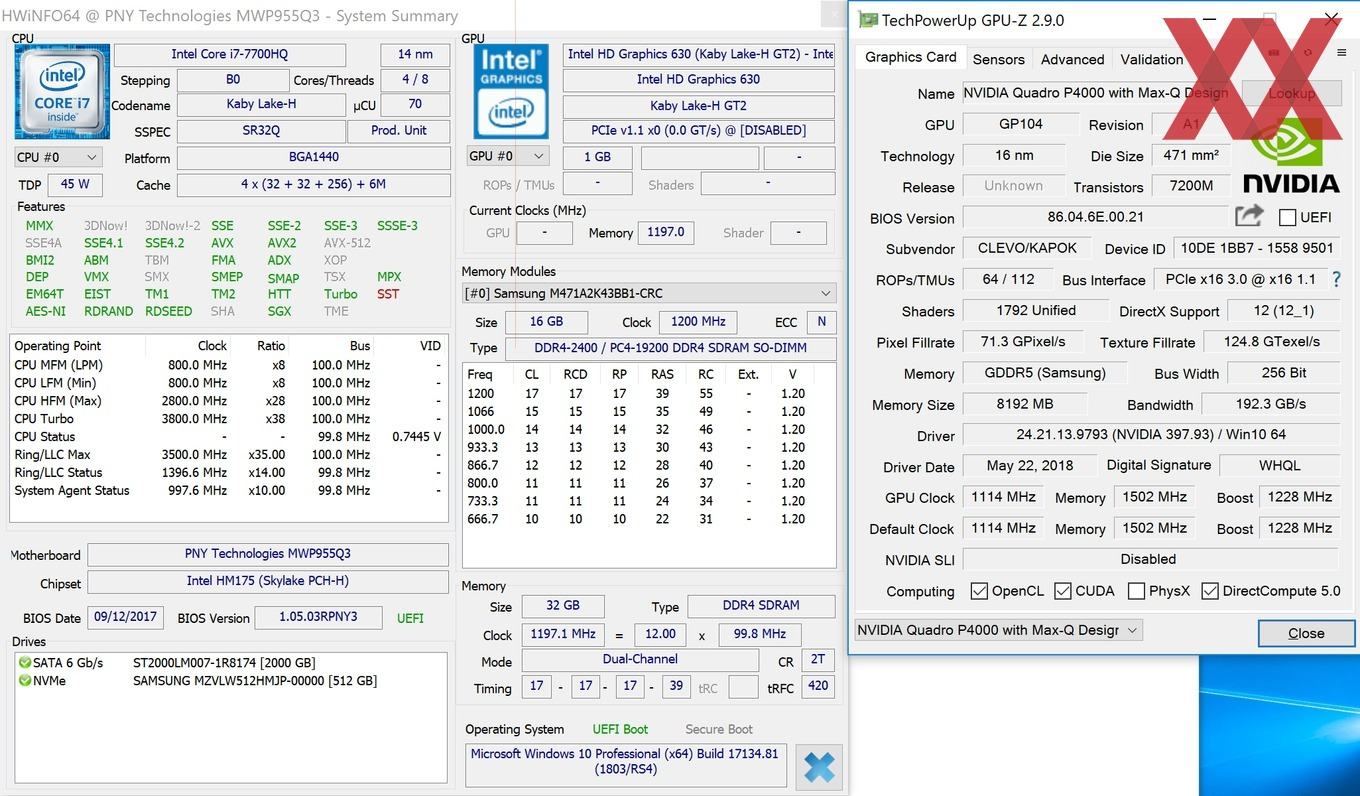Click the Intel Core i7-7700HQ CPU name field
The width and height of the screenshot is (1360, 796).
point(230,55)
